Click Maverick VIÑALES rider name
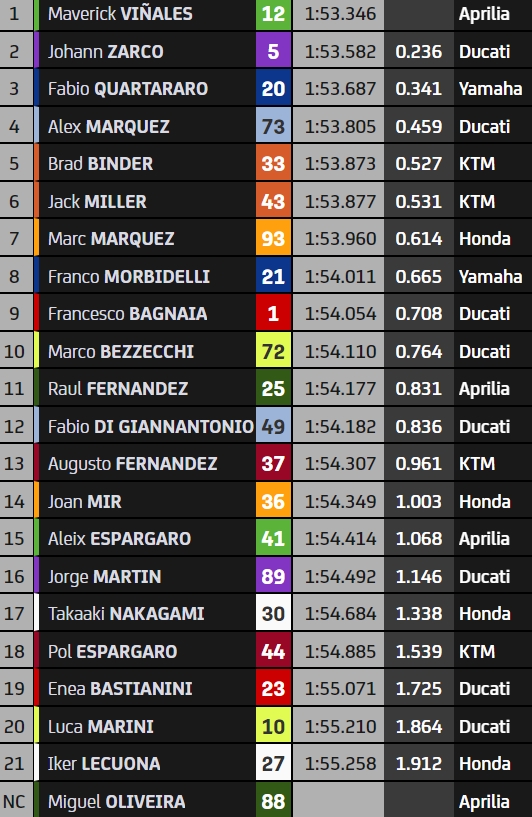This screenshot has height=817, width=532. tap(120, 14)
